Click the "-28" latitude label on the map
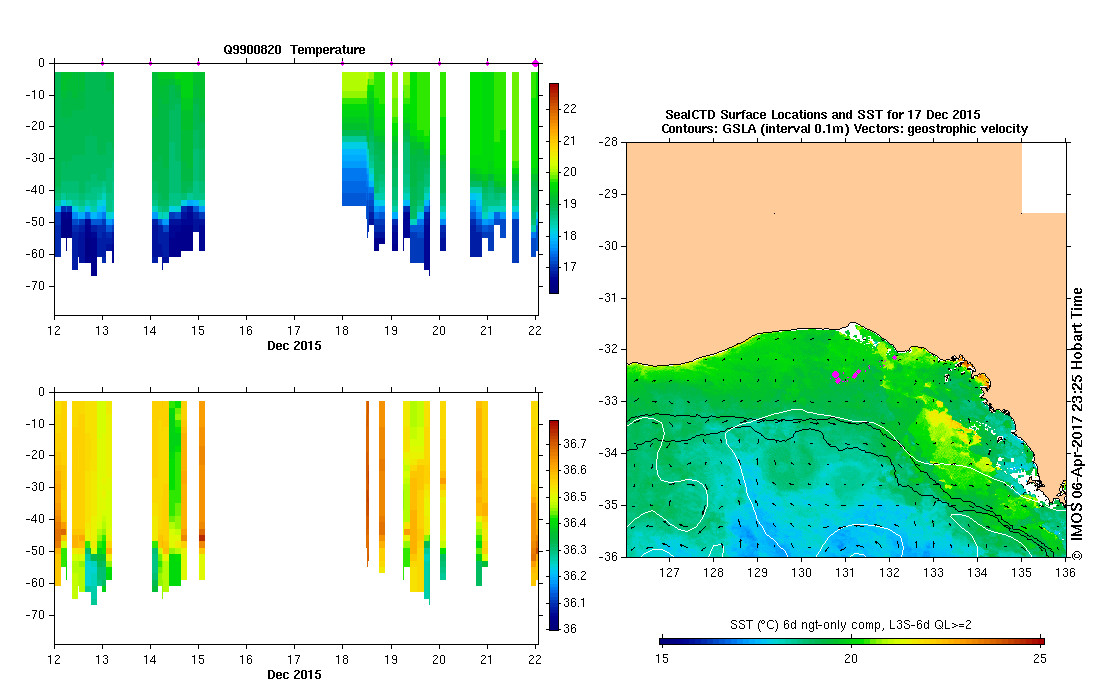The image size is (1099, 700). (608, 142)
